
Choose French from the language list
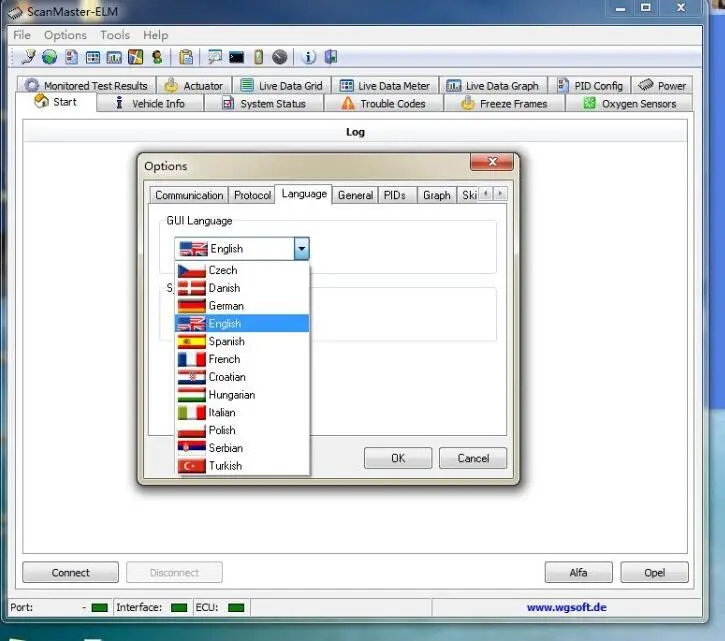pos(242,359)
